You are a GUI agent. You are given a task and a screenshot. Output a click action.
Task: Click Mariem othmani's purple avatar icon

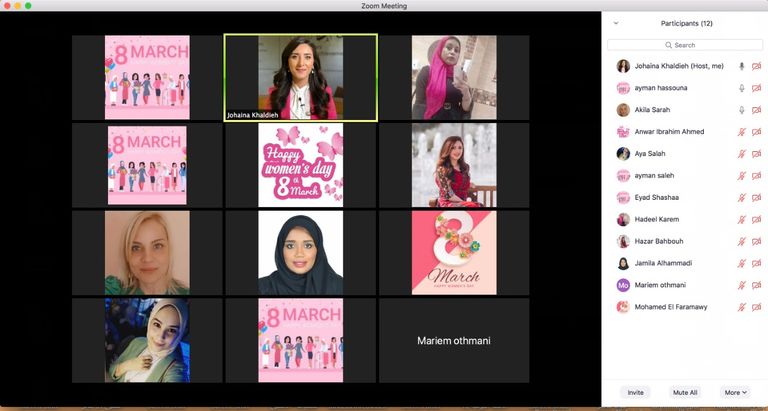[x=623, y=285]
